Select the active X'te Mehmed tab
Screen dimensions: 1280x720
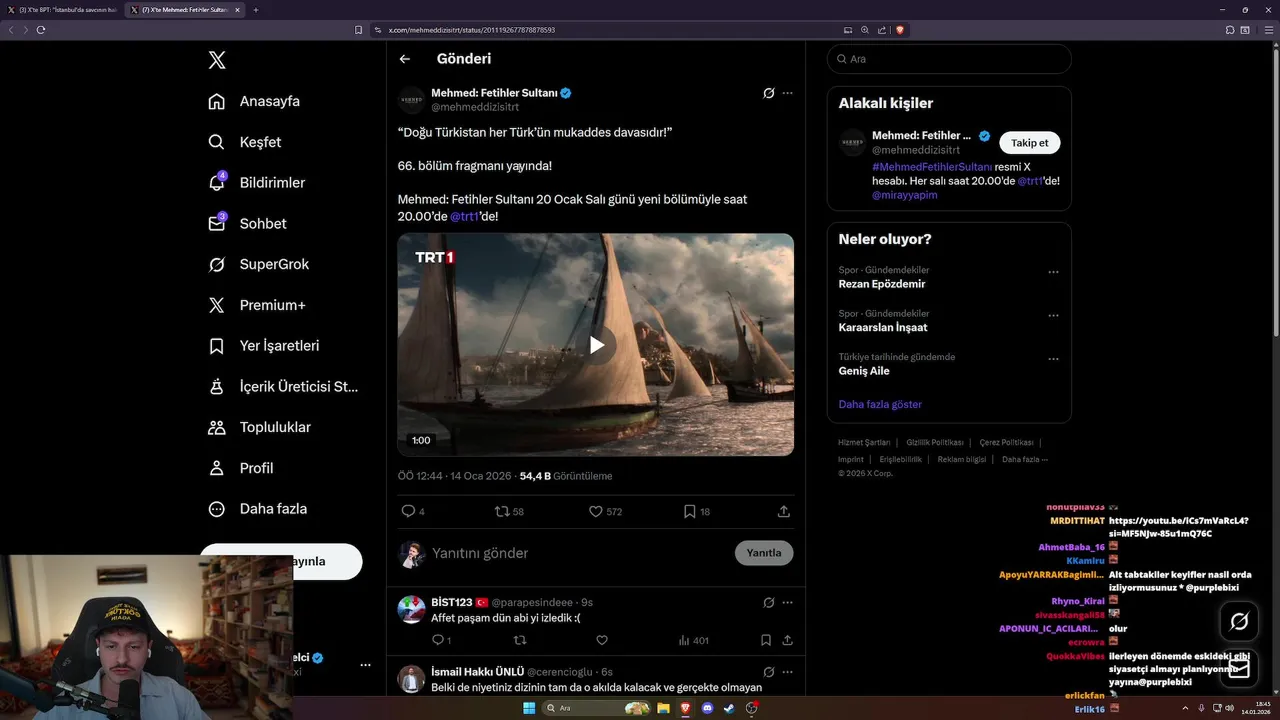click(185, 10)
